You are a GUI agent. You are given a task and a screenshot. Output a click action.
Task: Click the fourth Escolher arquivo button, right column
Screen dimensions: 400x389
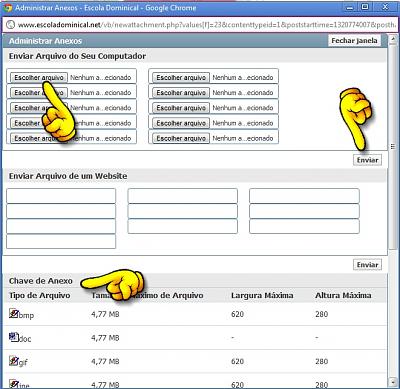181,123
